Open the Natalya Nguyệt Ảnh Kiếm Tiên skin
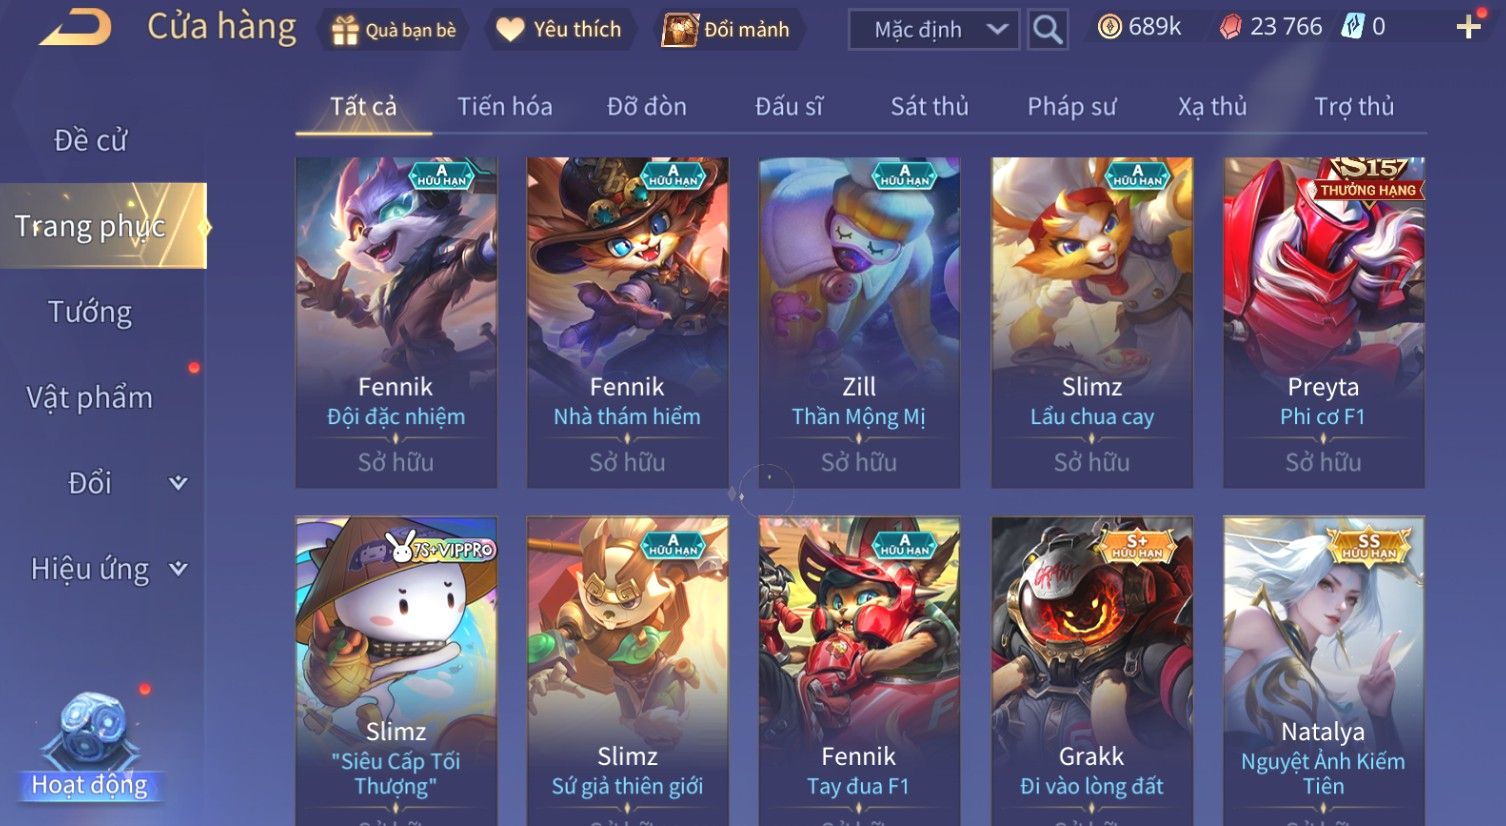The image size is (1506, 826). pos(1324,670)
